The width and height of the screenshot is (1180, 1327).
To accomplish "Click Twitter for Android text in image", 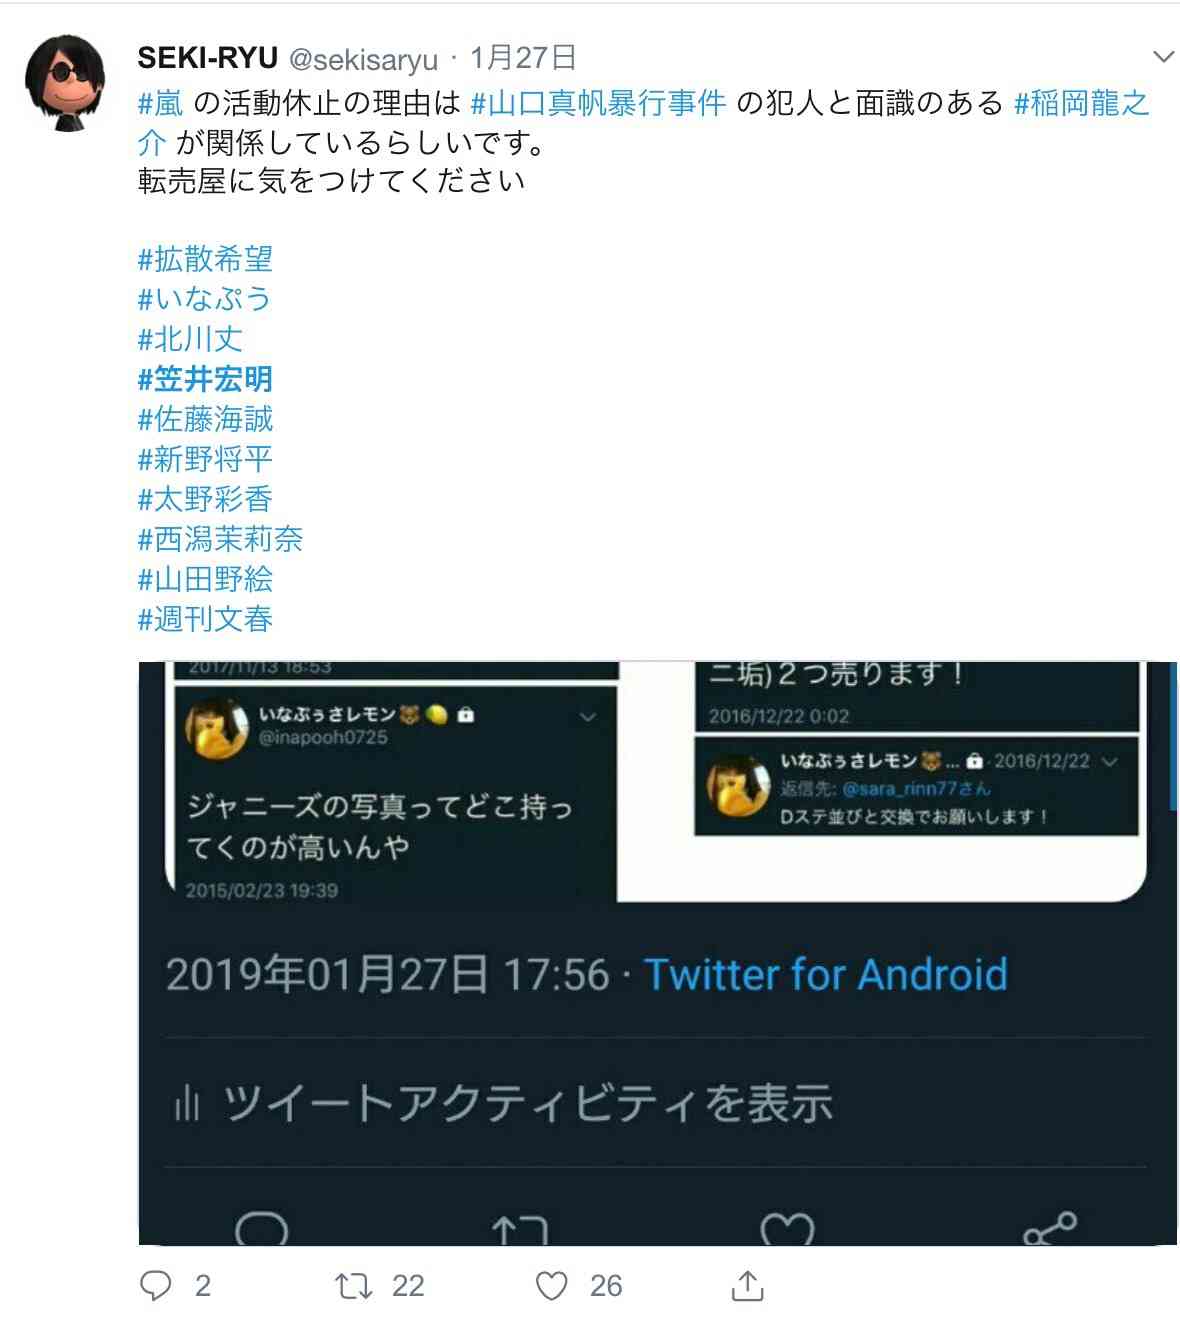I will (825, 974).
